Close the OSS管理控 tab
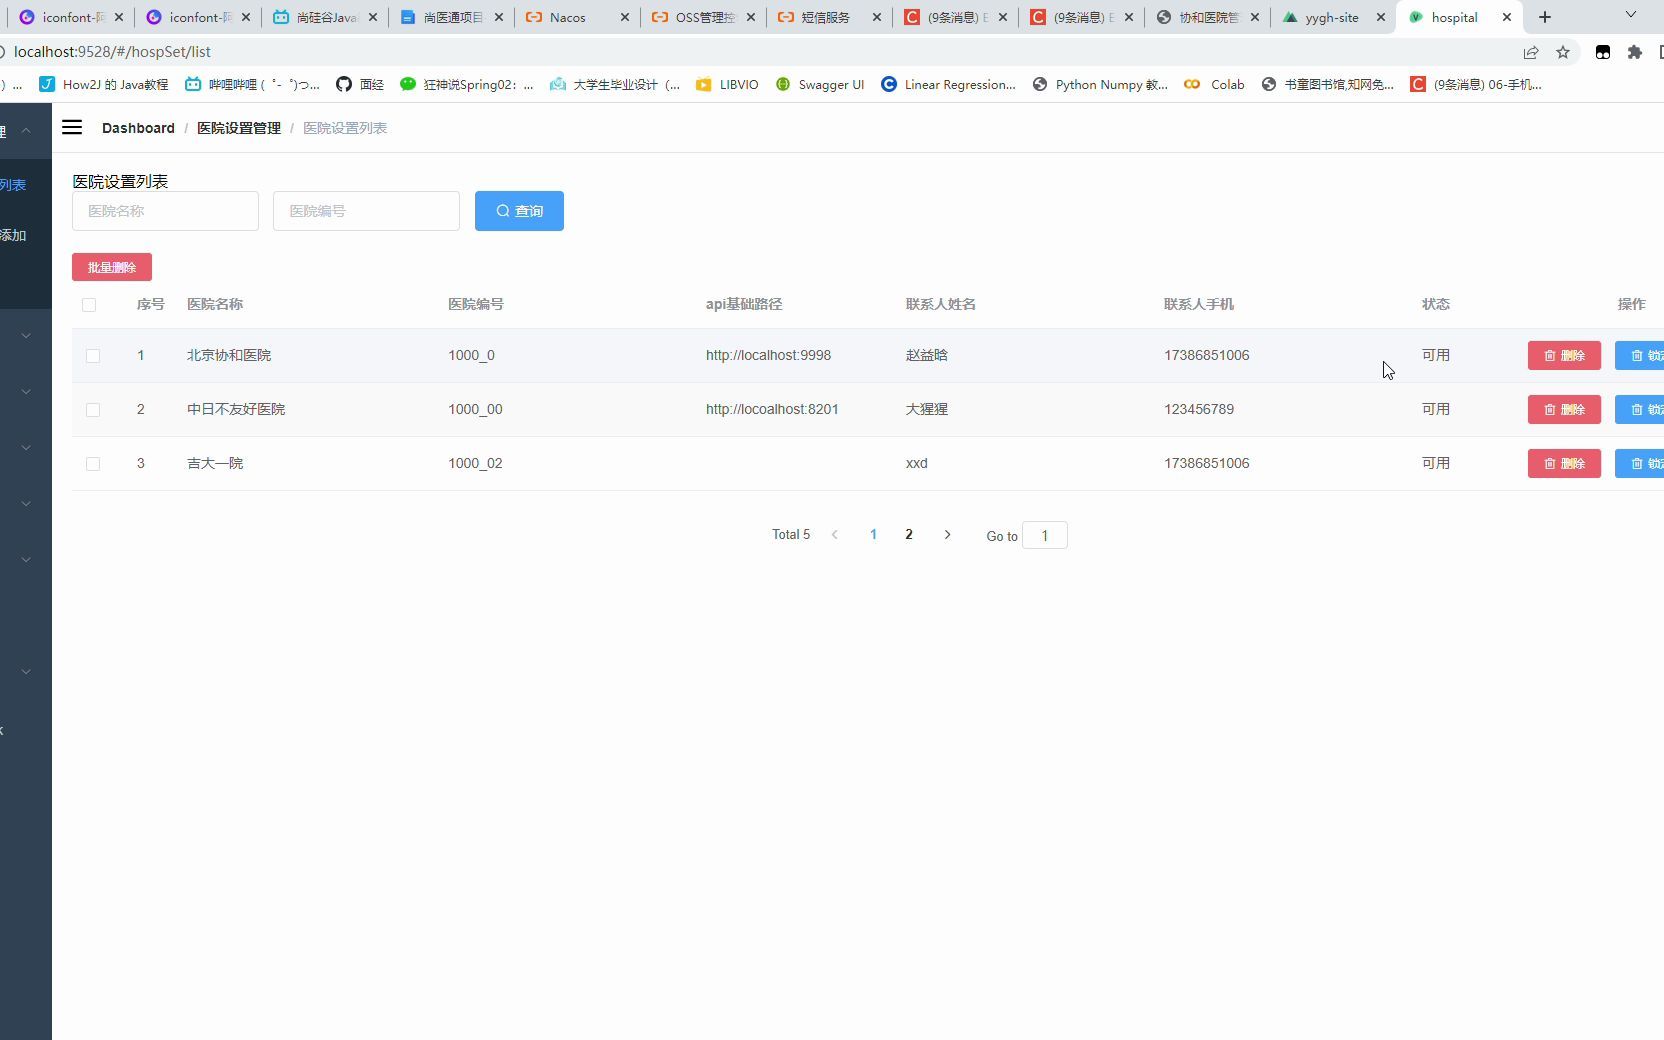1664x1040 pixels. pyautogui.click(x=751, y=17)
